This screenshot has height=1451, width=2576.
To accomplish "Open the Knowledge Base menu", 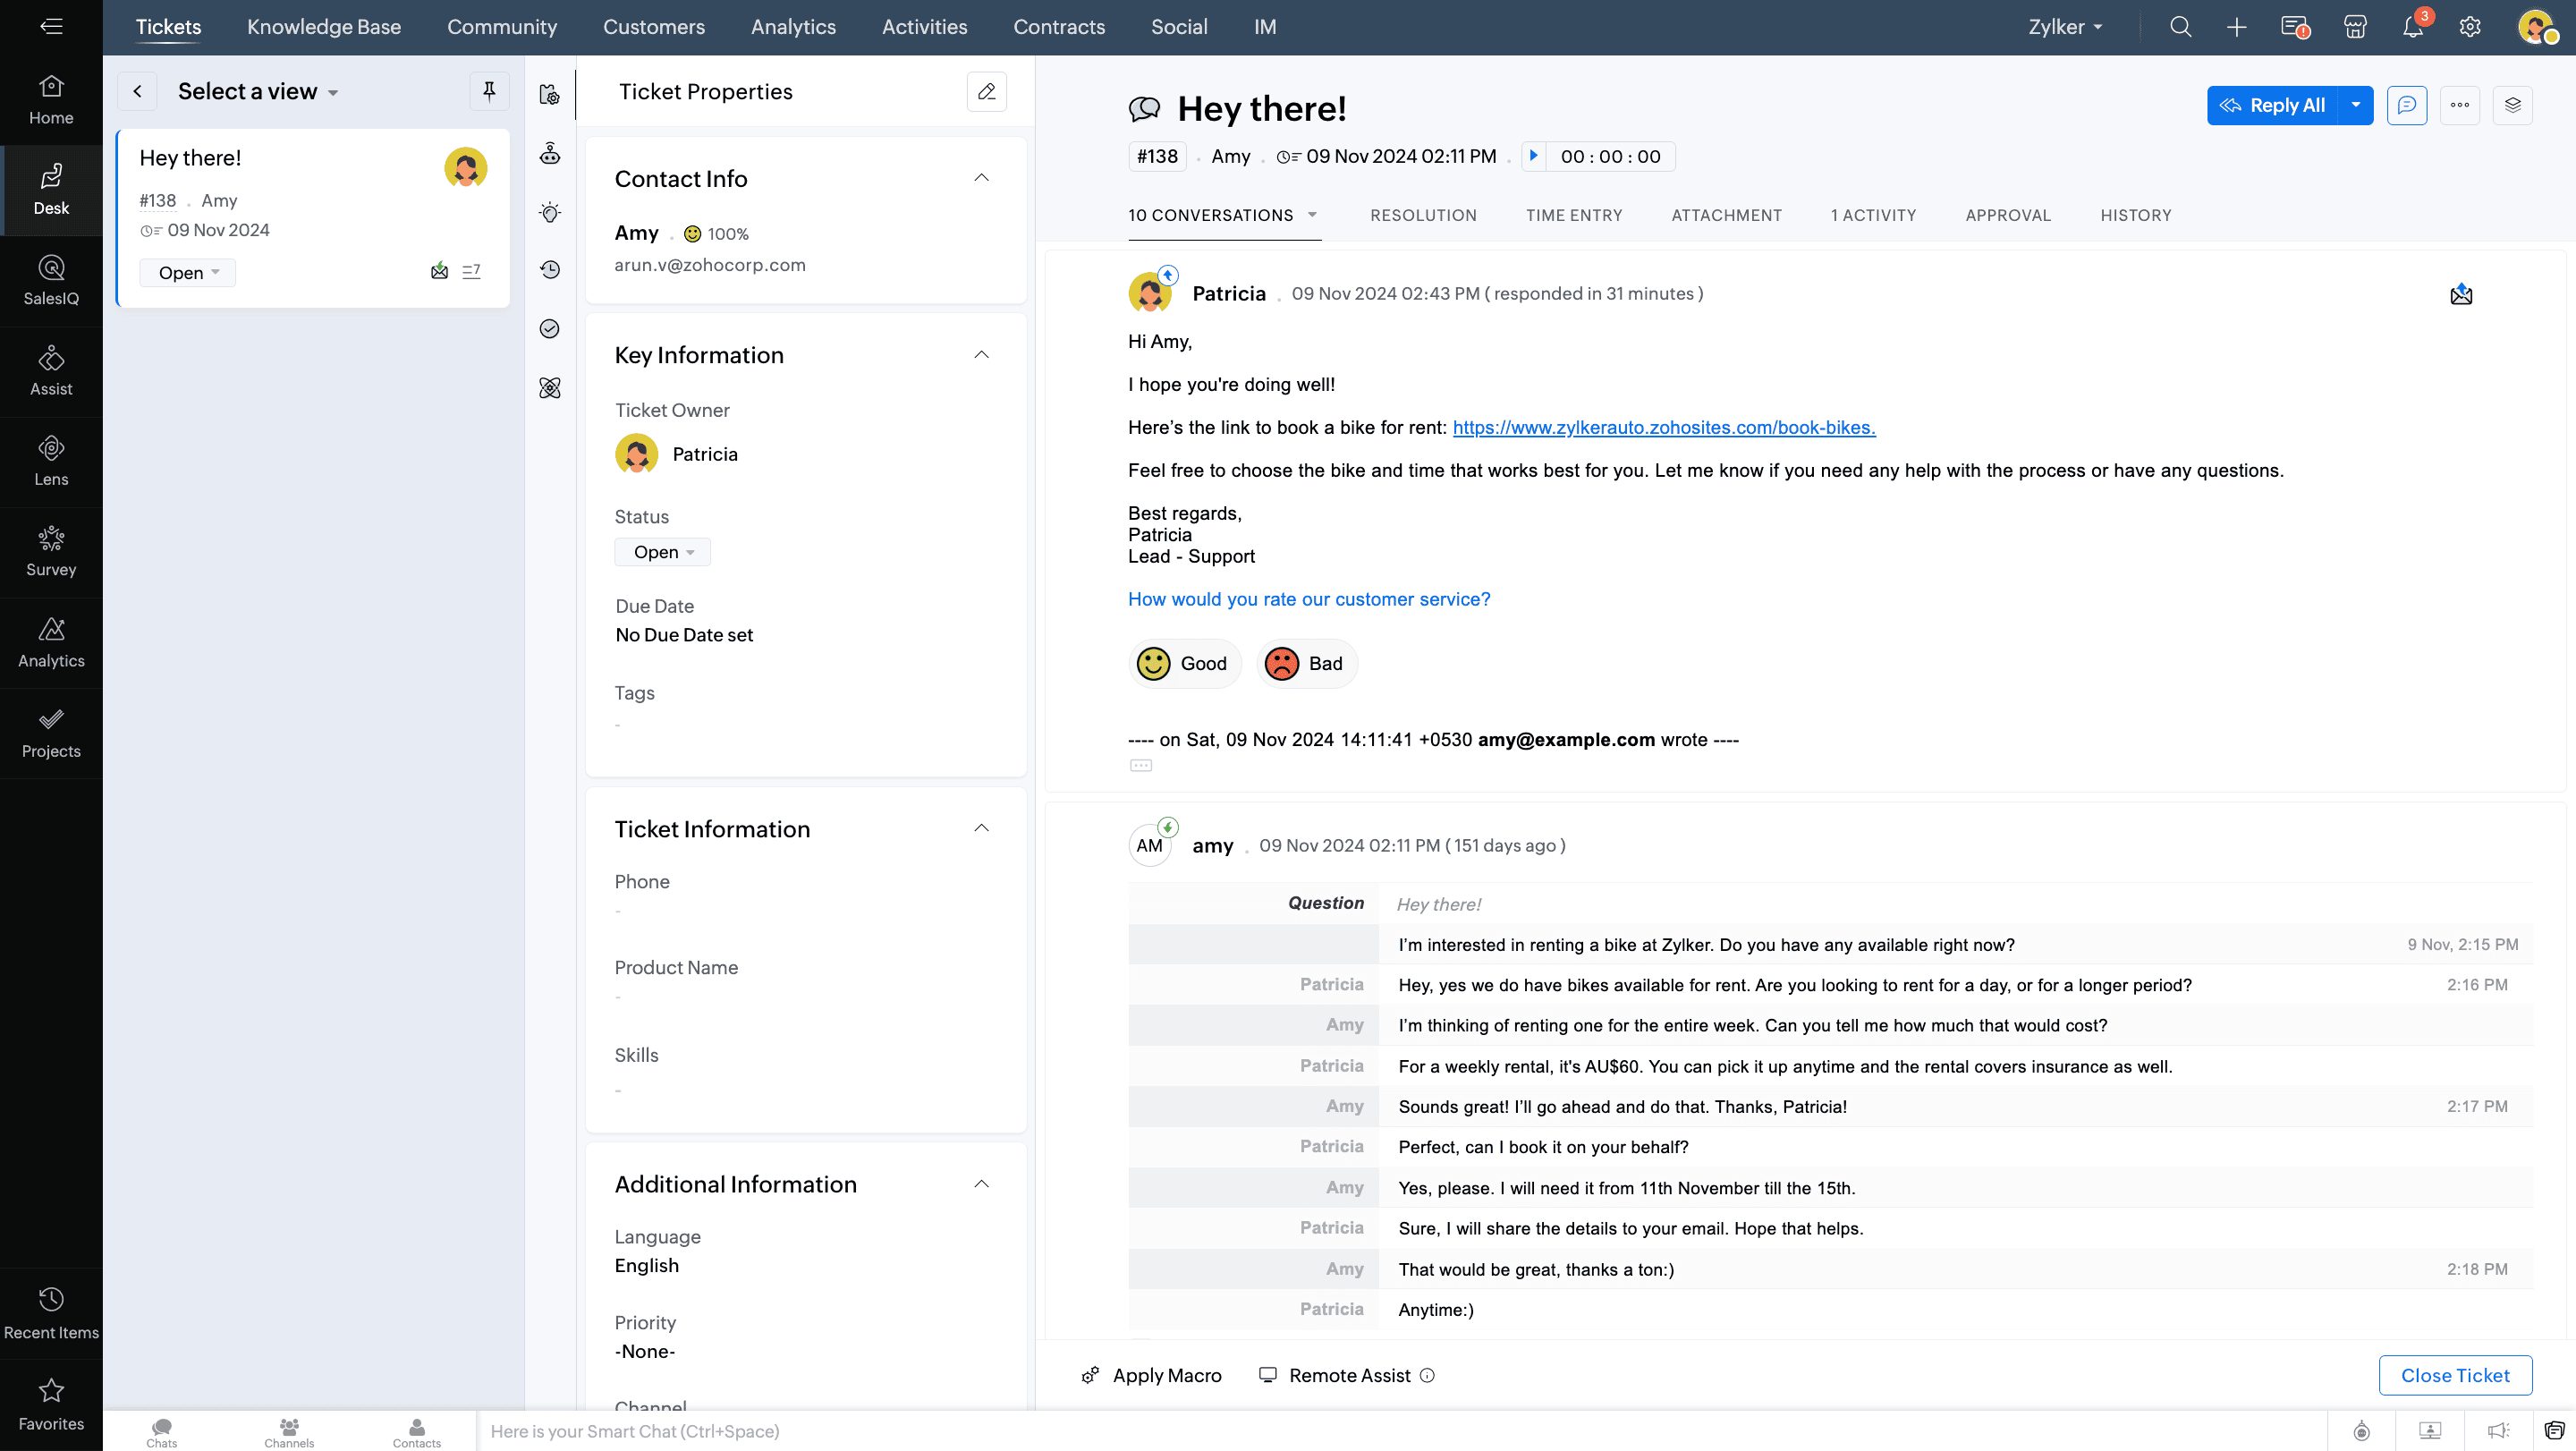I will point(323,27).
